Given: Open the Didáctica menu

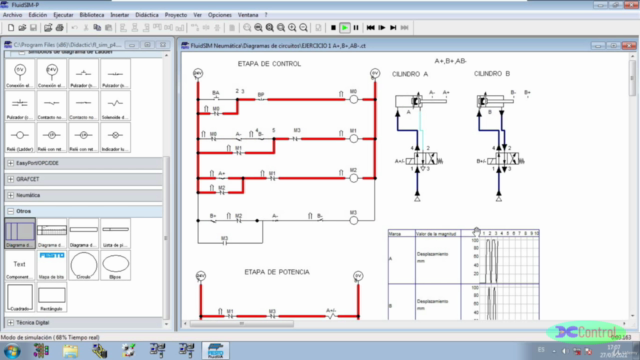Looking at the screenshot, I should pyautogui.click(x=147, y=15).
